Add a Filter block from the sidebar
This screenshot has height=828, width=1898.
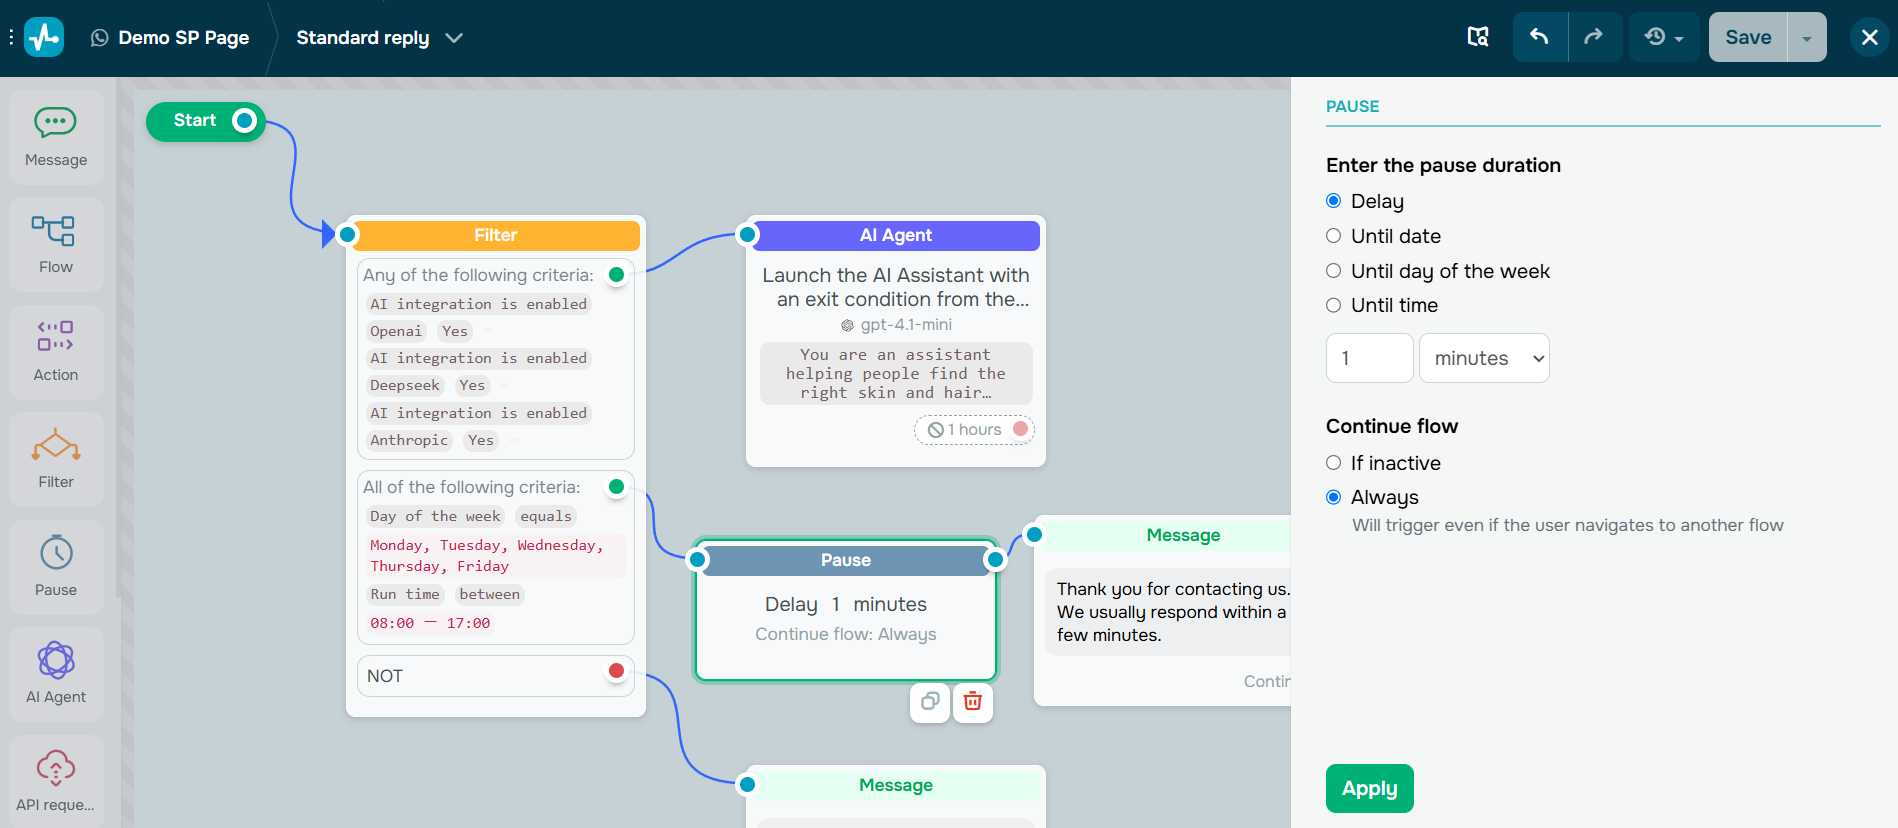coord(56,460)
